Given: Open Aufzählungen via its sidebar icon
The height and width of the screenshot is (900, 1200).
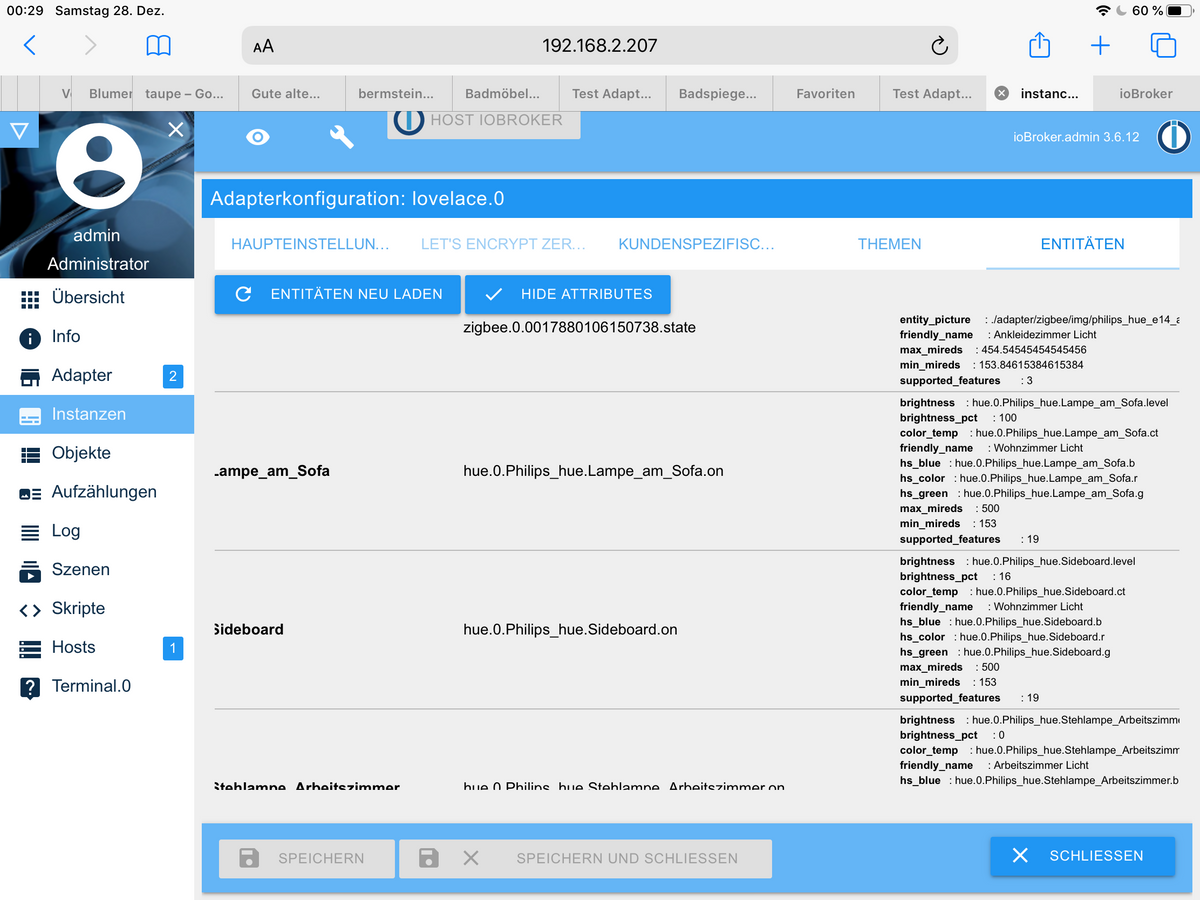Looking at the screenshot, I should 30,493.
